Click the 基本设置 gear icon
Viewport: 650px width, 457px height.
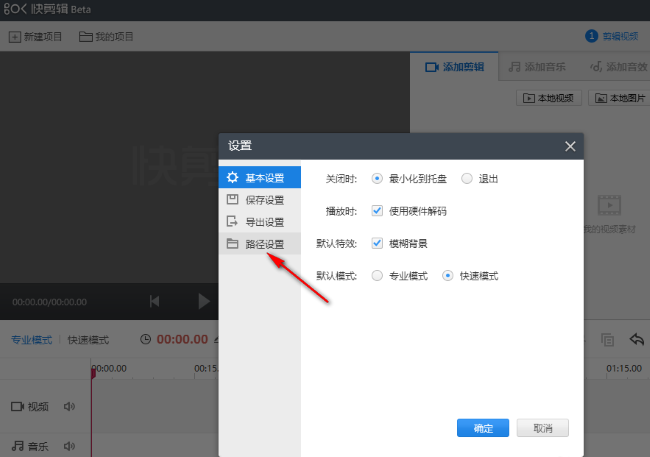(232, 178)
